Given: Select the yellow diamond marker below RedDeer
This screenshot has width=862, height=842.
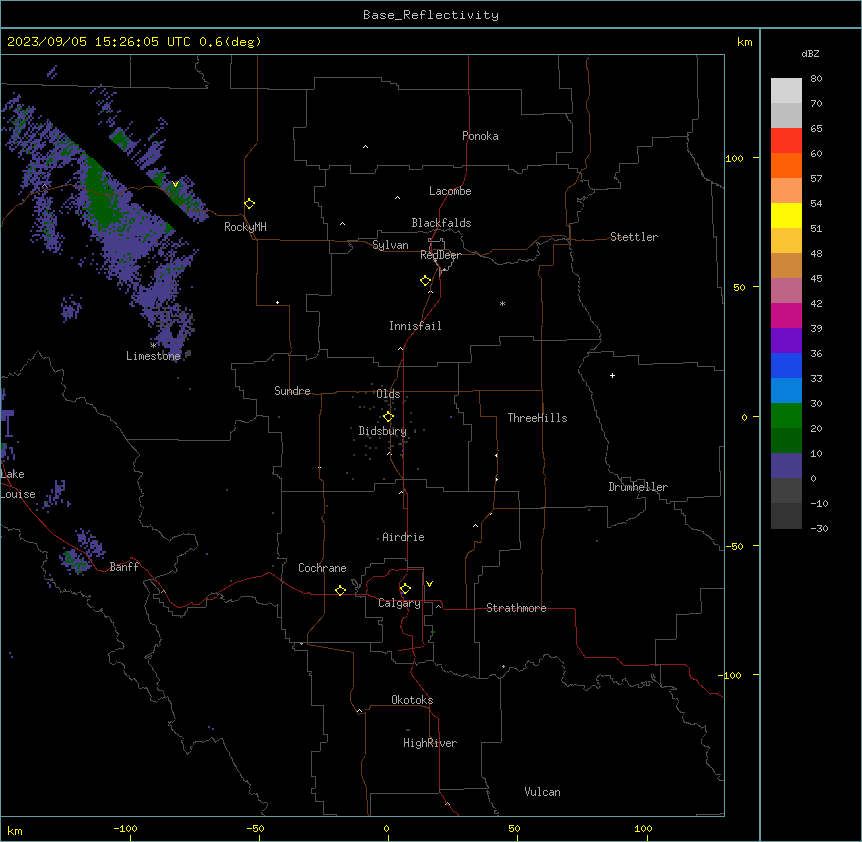Looking at the screenshot, I should [426, 281].
